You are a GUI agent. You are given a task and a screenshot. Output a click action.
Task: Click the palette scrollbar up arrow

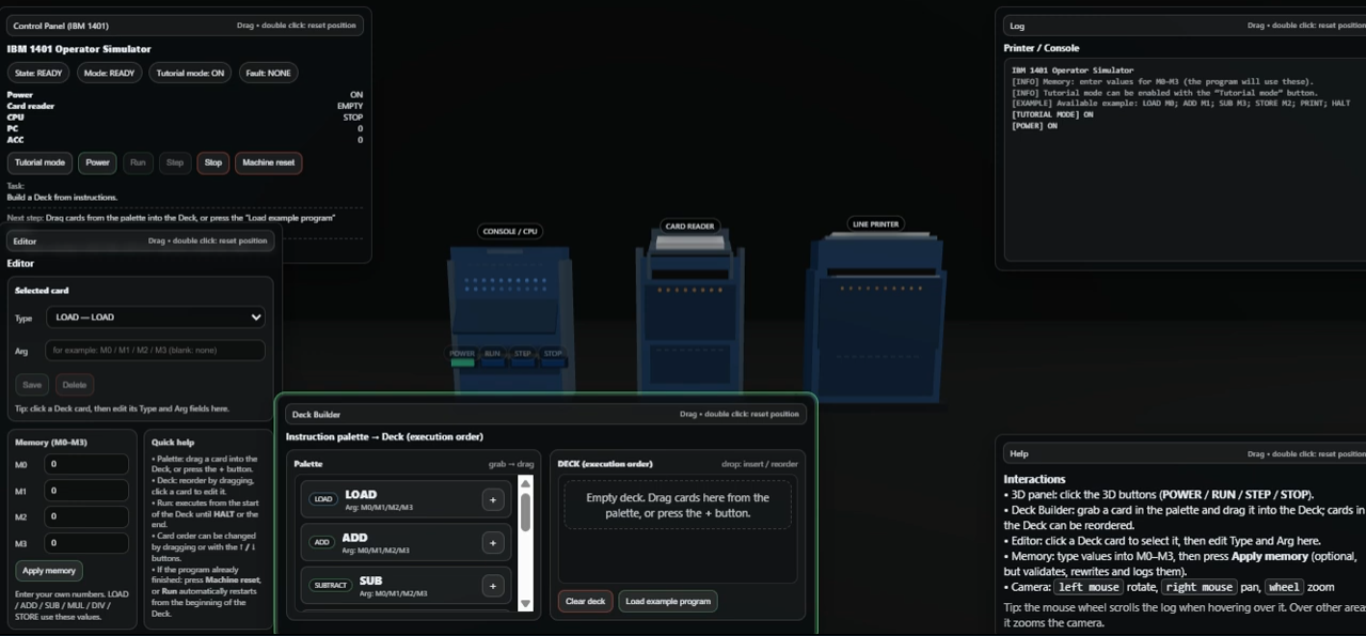pos(525,482)
